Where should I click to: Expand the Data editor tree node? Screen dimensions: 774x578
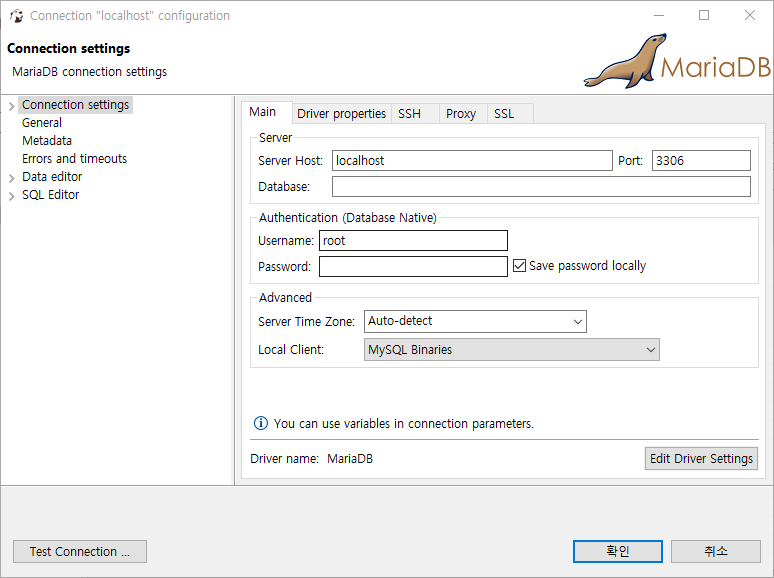click(11, 178)
